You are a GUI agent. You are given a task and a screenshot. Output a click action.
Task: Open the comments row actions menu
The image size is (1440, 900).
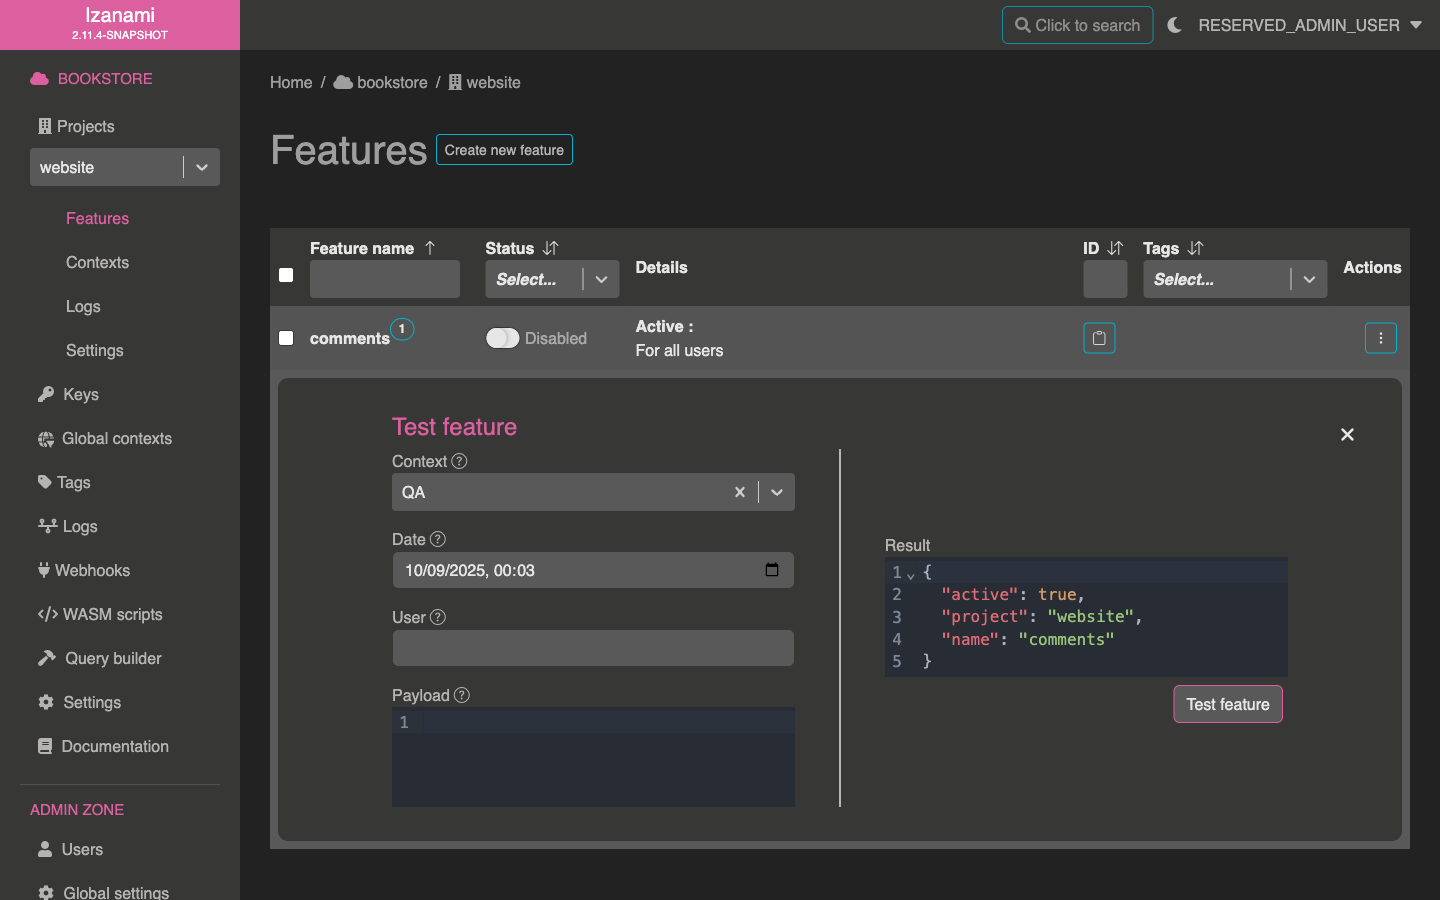1380,338
